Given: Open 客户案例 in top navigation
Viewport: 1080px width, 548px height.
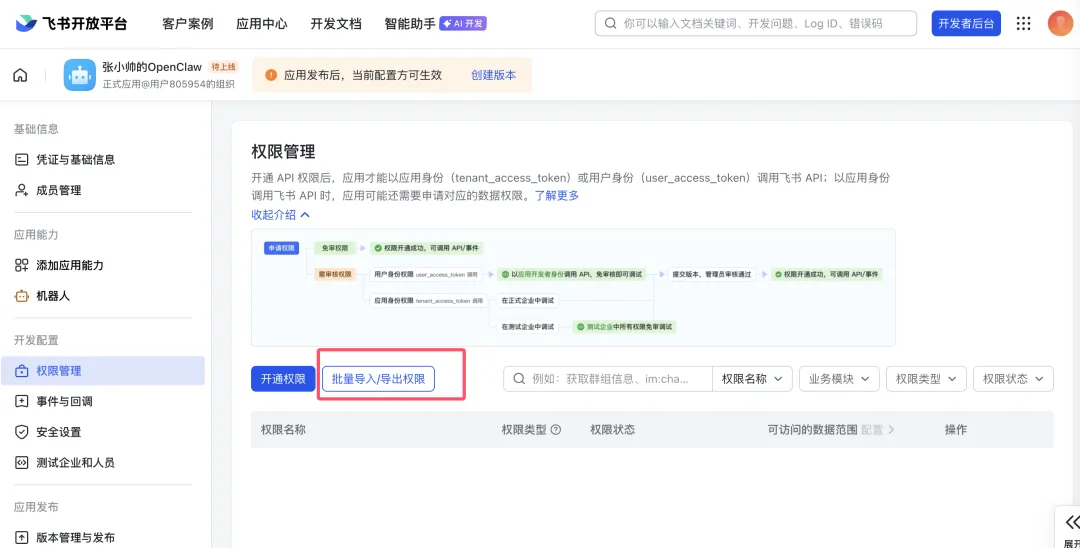Looking at the screenshot, I should (188, 23).
